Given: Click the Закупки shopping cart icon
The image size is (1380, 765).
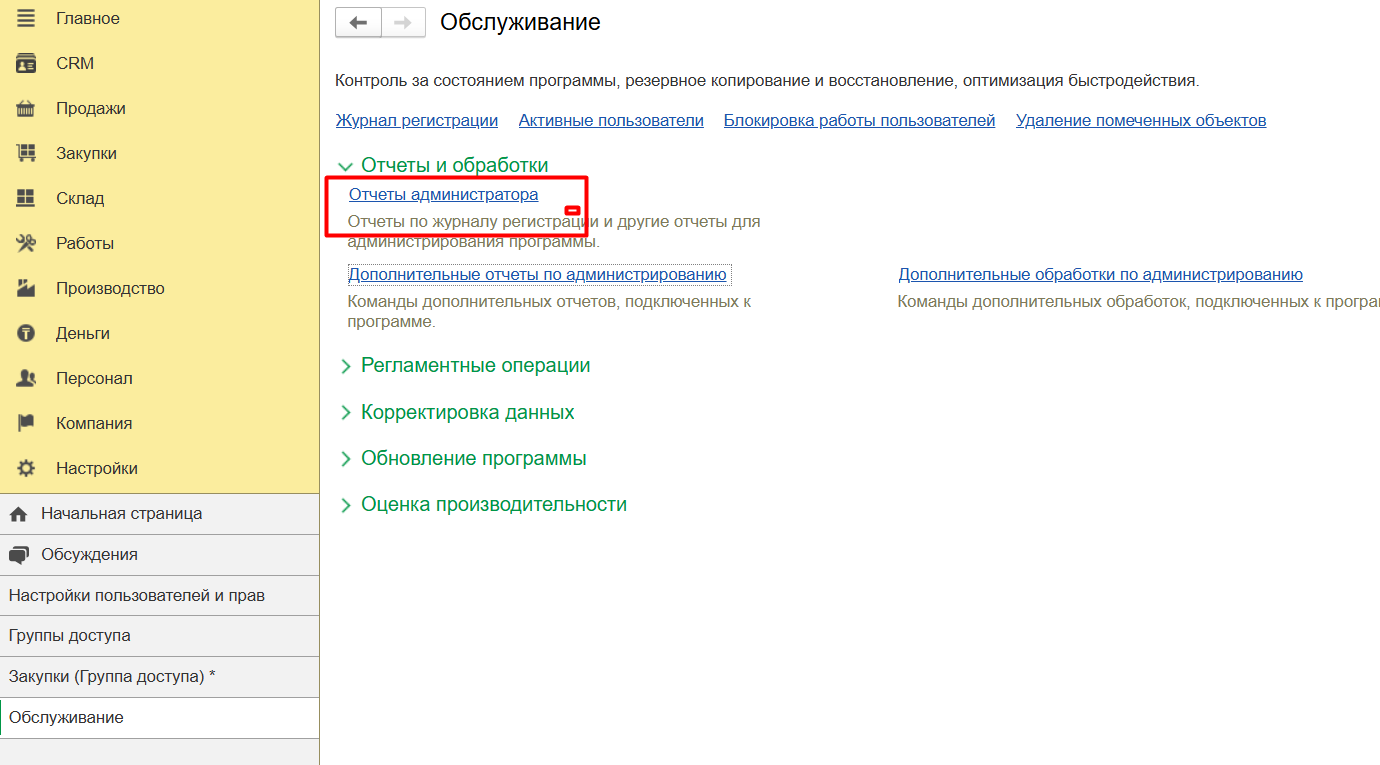Looking at the screenshot, I should pyautogui.click(x=26, y=154).
